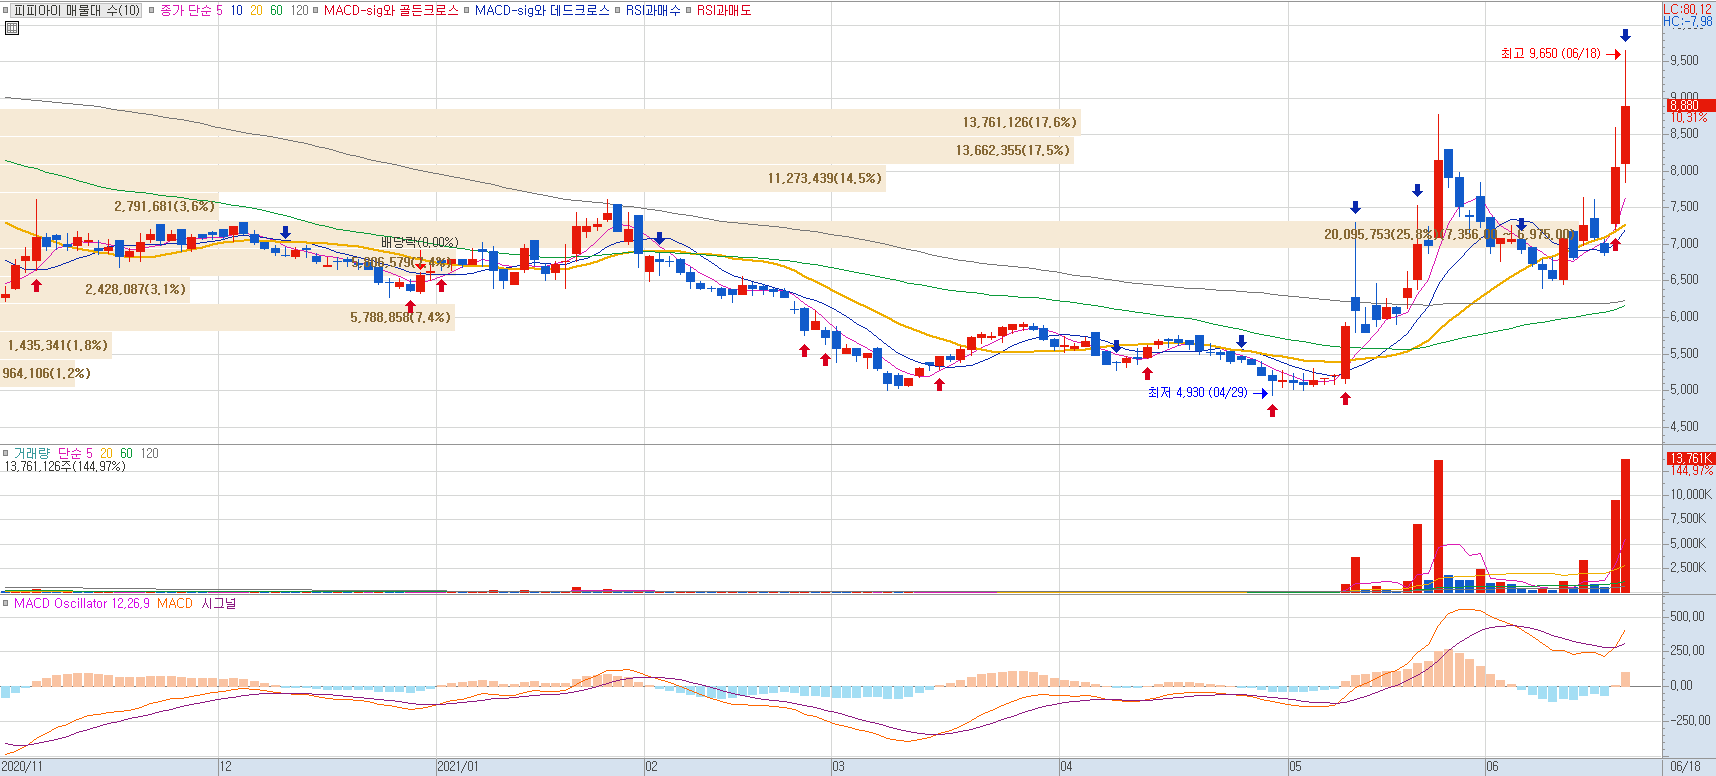Toggle square marker before 거래량 legend

click(x=5, y=453)
